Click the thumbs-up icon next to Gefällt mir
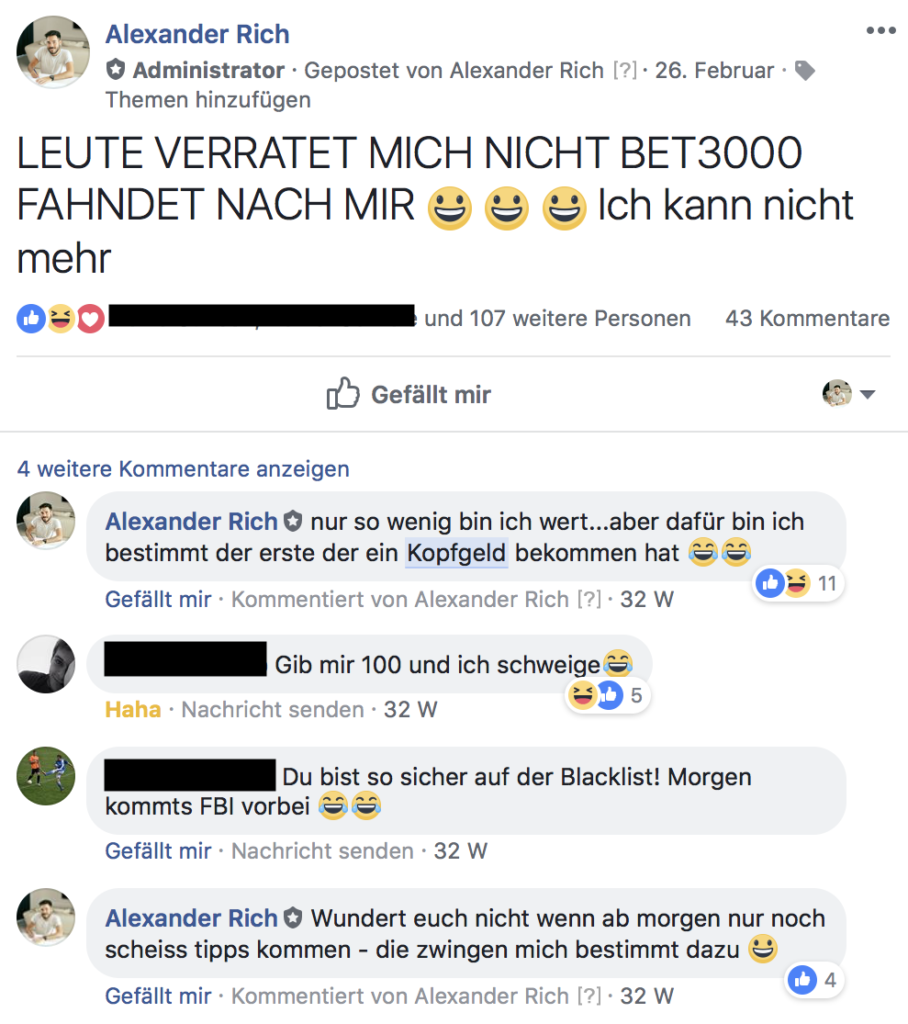The height and width of the screenshot is (1024, 908). coord(343,393)
